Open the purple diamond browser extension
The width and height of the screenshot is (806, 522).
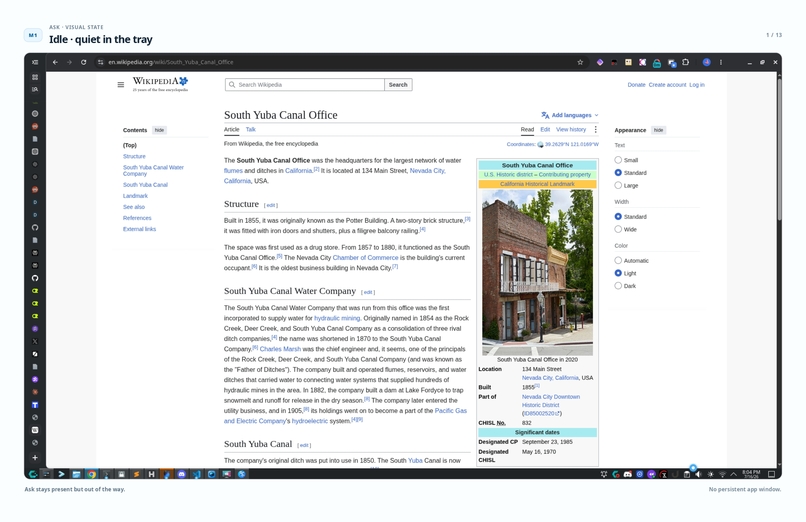(x=600, y=62)
